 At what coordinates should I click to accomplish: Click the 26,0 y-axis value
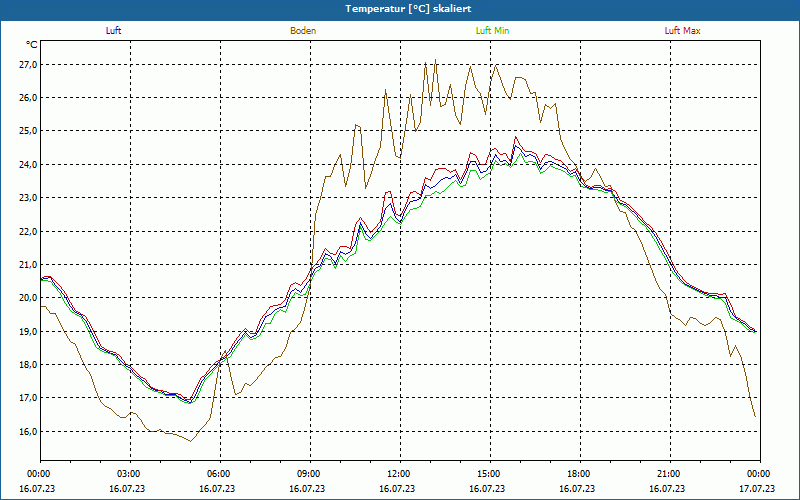pyautogui.click(x=28, y=97)
